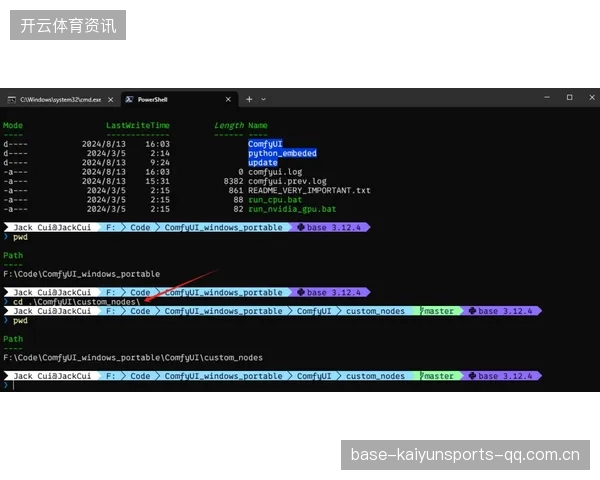Open a new terminal tab
The image size is (600, 480).
click(x=249, y=100)
